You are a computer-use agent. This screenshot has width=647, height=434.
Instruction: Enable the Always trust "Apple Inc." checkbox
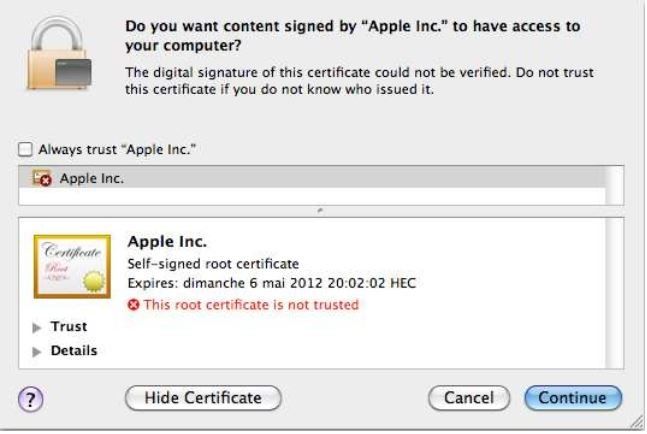pyautogui.click(x=25, y=151)
